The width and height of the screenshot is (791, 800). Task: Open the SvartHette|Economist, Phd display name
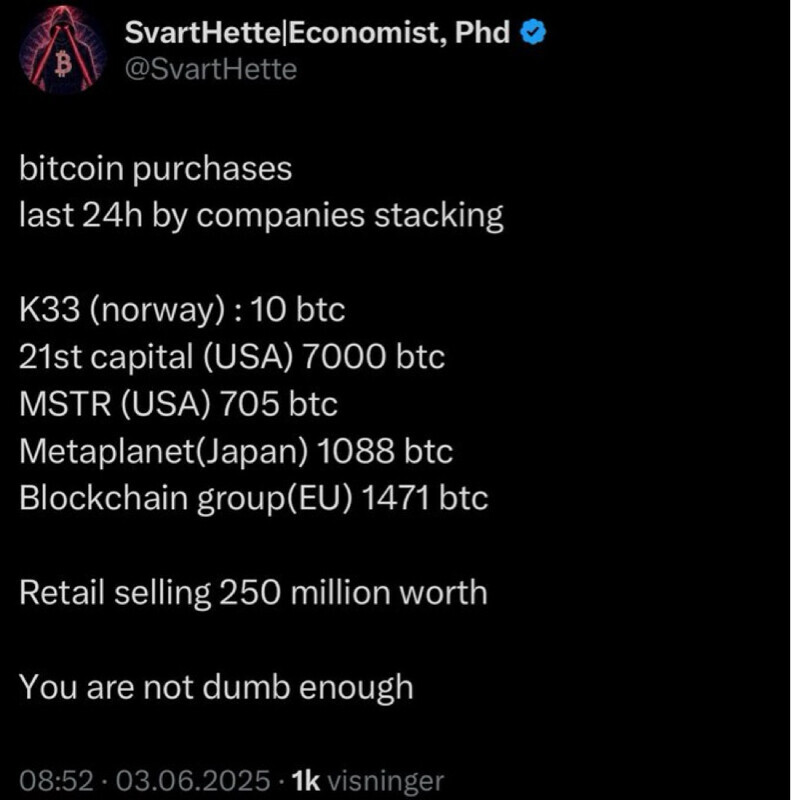(317, 33)
